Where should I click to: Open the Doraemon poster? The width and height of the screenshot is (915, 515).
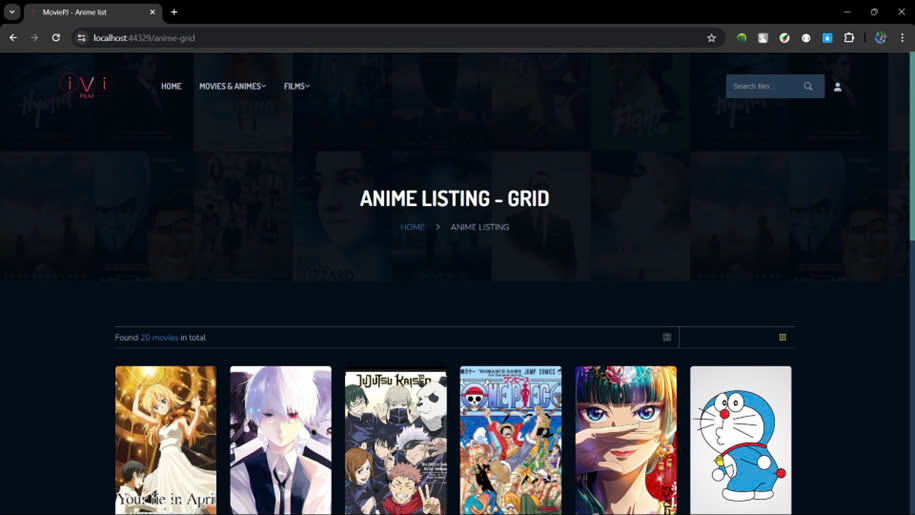point(741,440)
